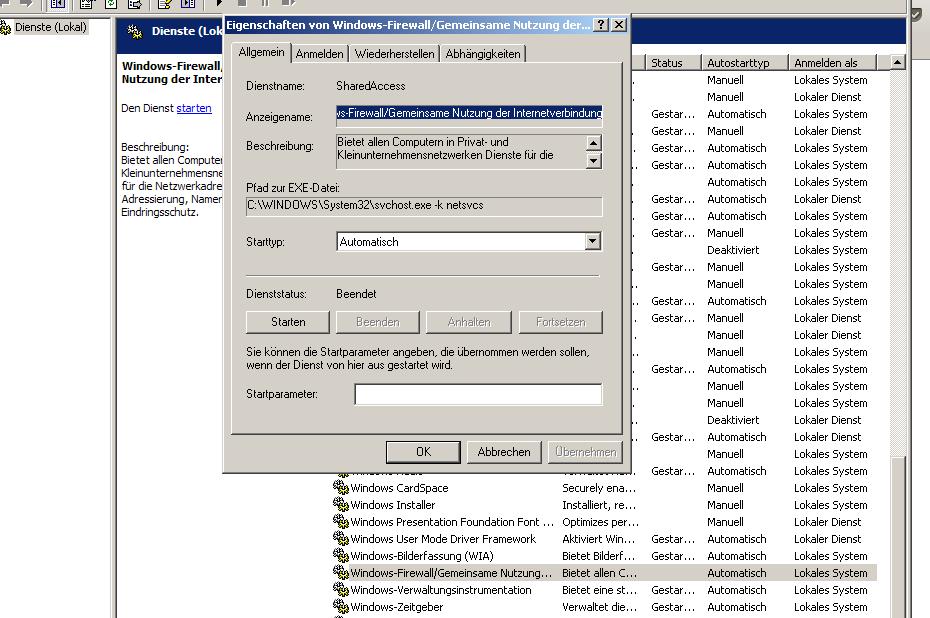
Task: Close the Eigenschaften dialog with X
Action: [x=619, y=24]
